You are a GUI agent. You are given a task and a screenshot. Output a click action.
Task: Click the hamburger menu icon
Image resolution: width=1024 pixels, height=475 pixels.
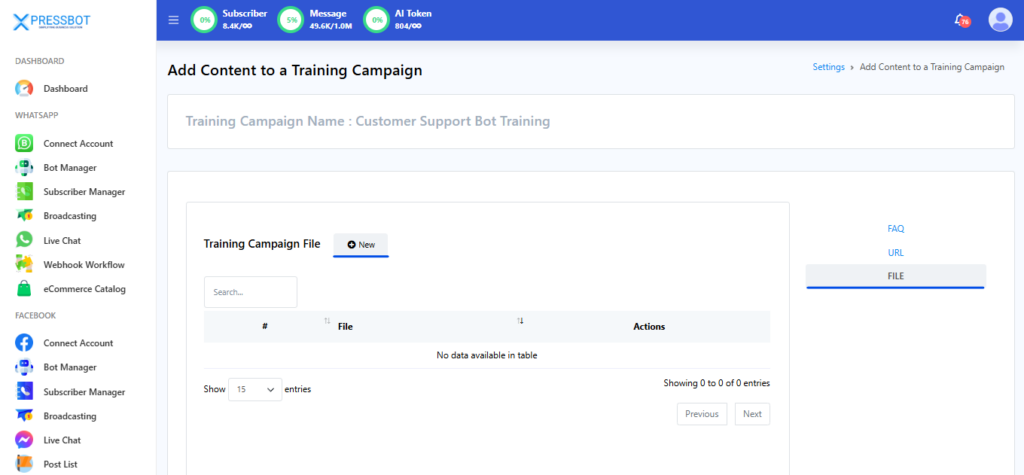pos(174,20)
